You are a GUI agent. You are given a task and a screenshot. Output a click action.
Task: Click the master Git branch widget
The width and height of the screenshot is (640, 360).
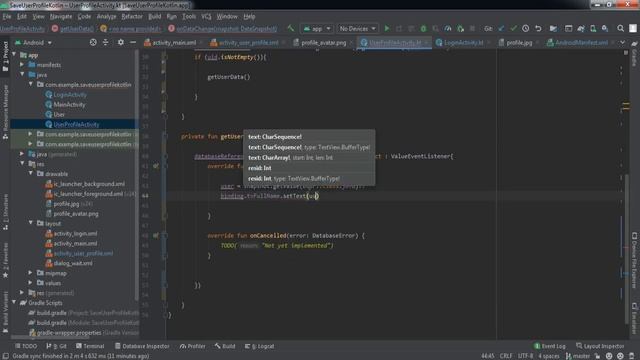click(x=577, y=356)
